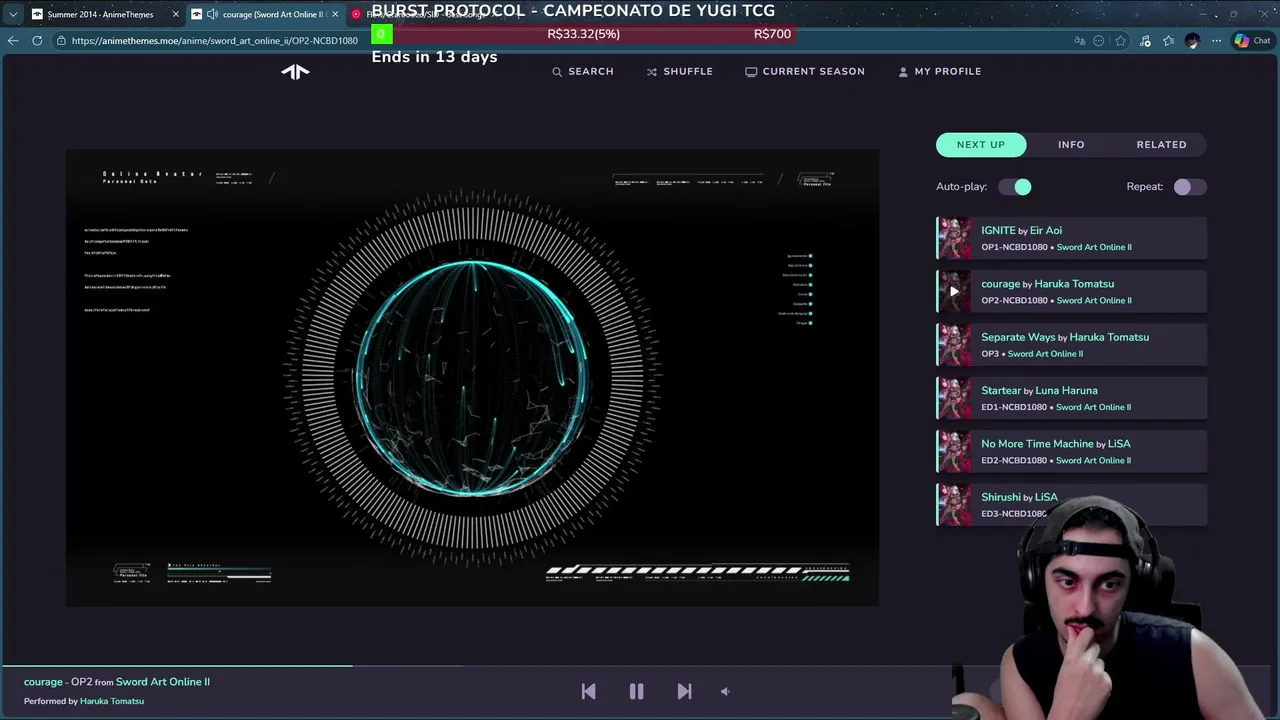
Task: Click the AnimeThemes logo icon
Action: pos(295,71)
